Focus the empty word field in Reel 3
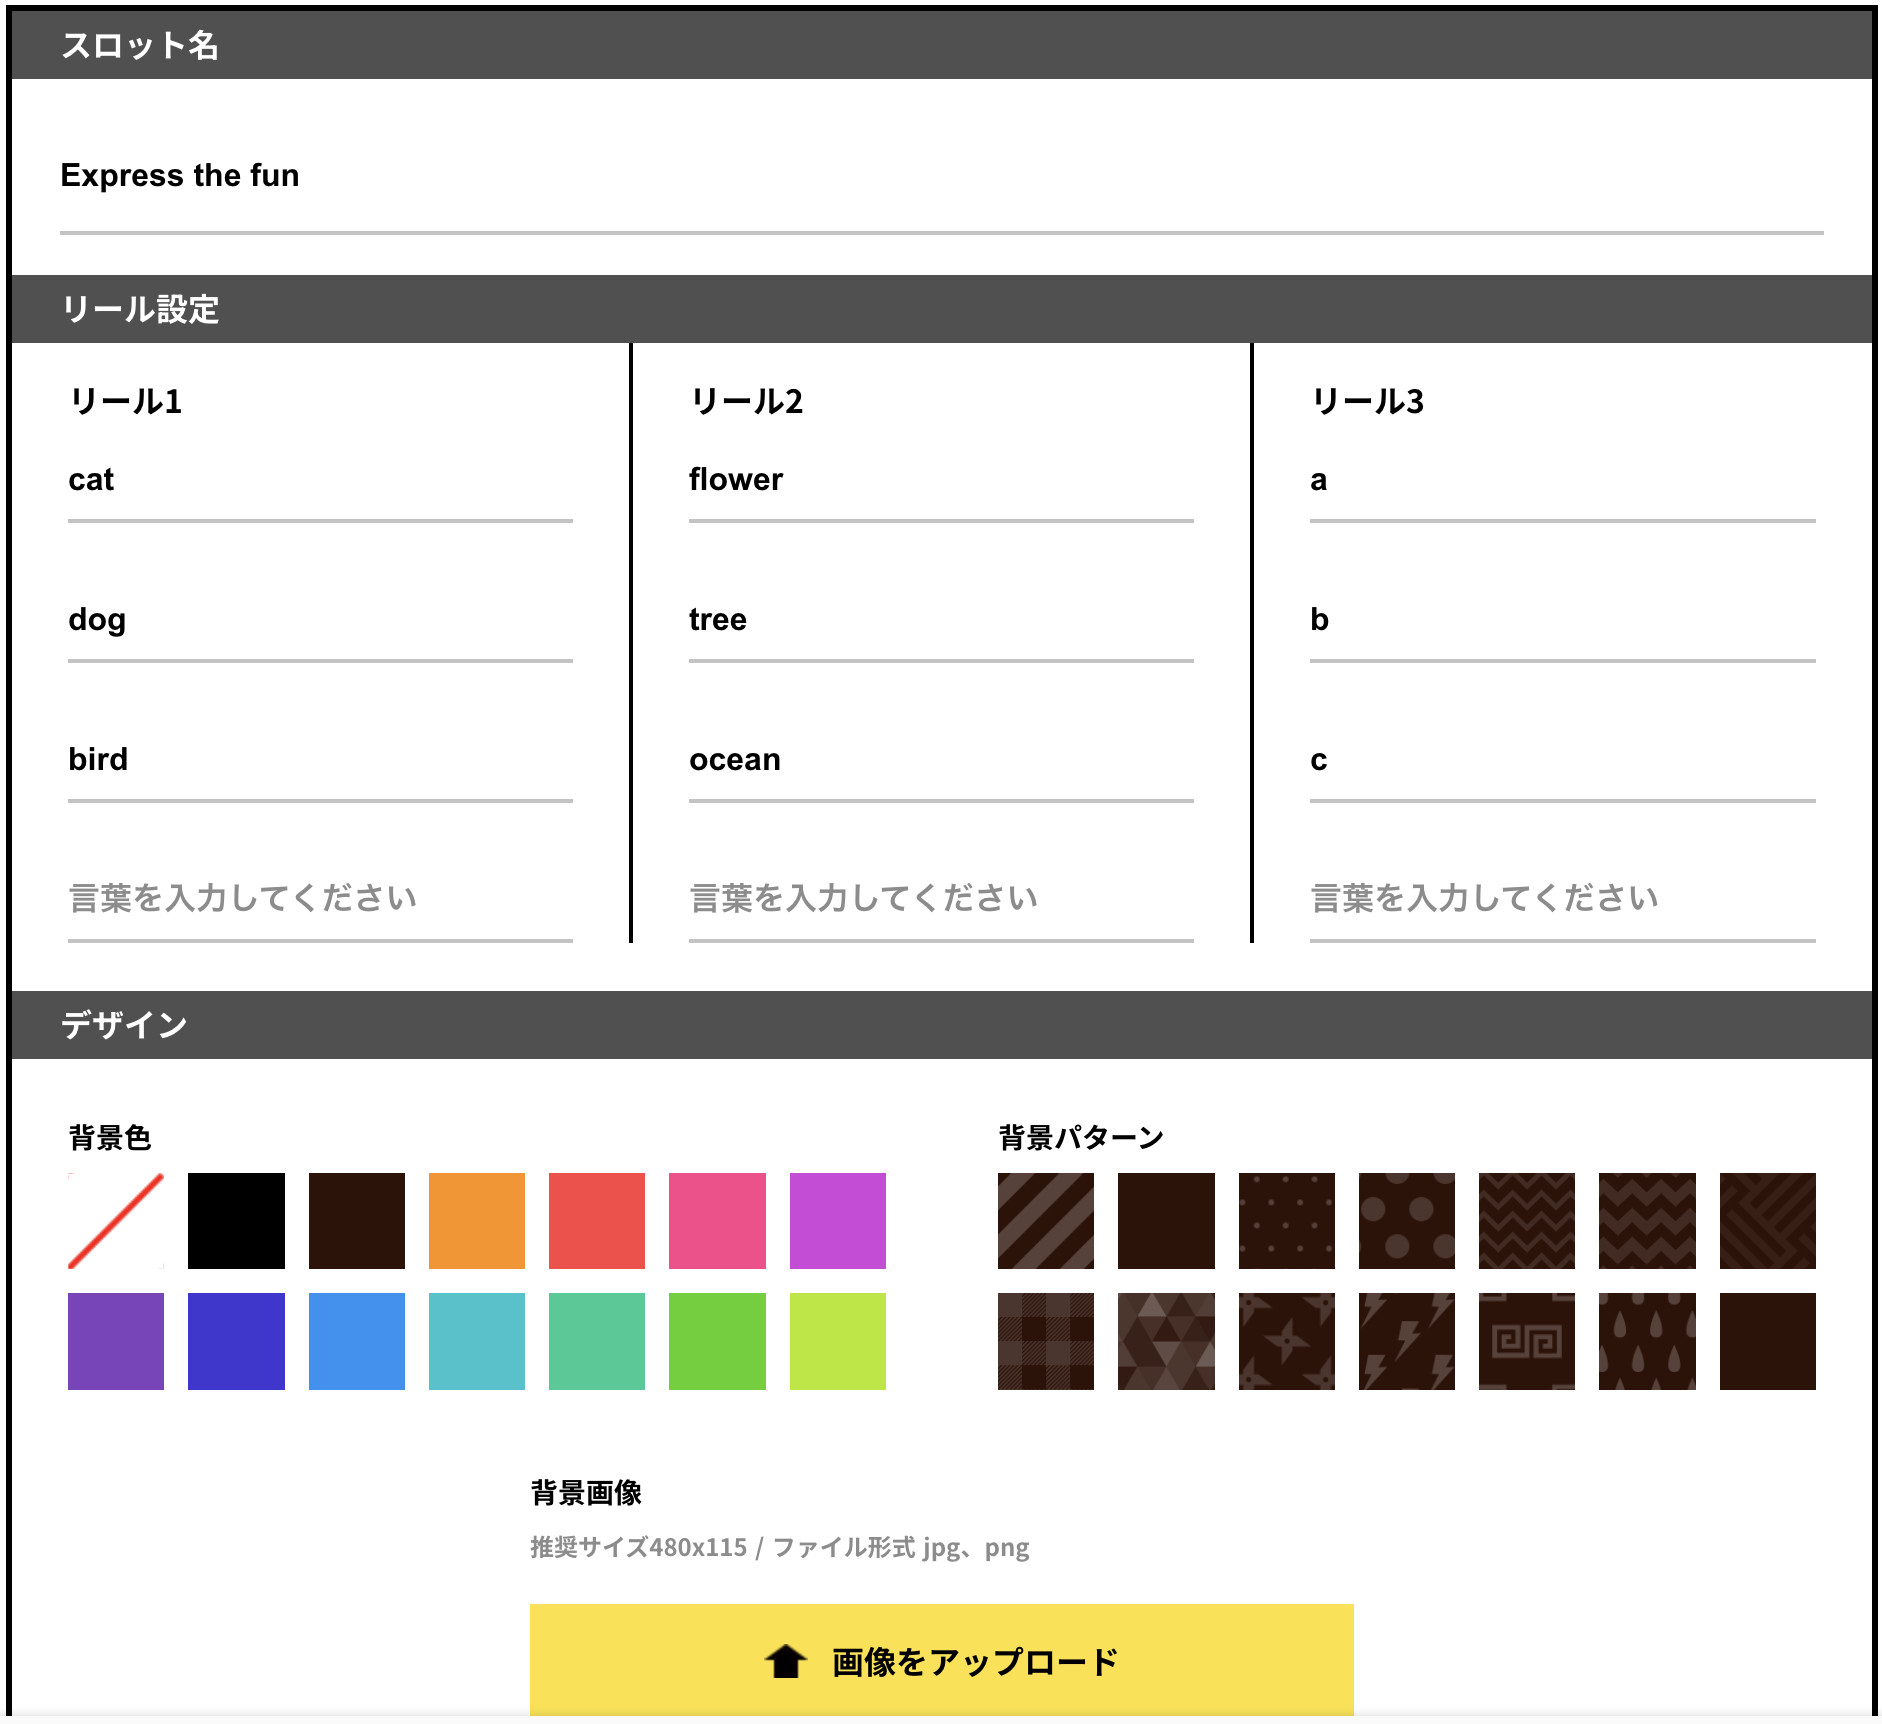1882x1724 pixels. [1562, 898]
